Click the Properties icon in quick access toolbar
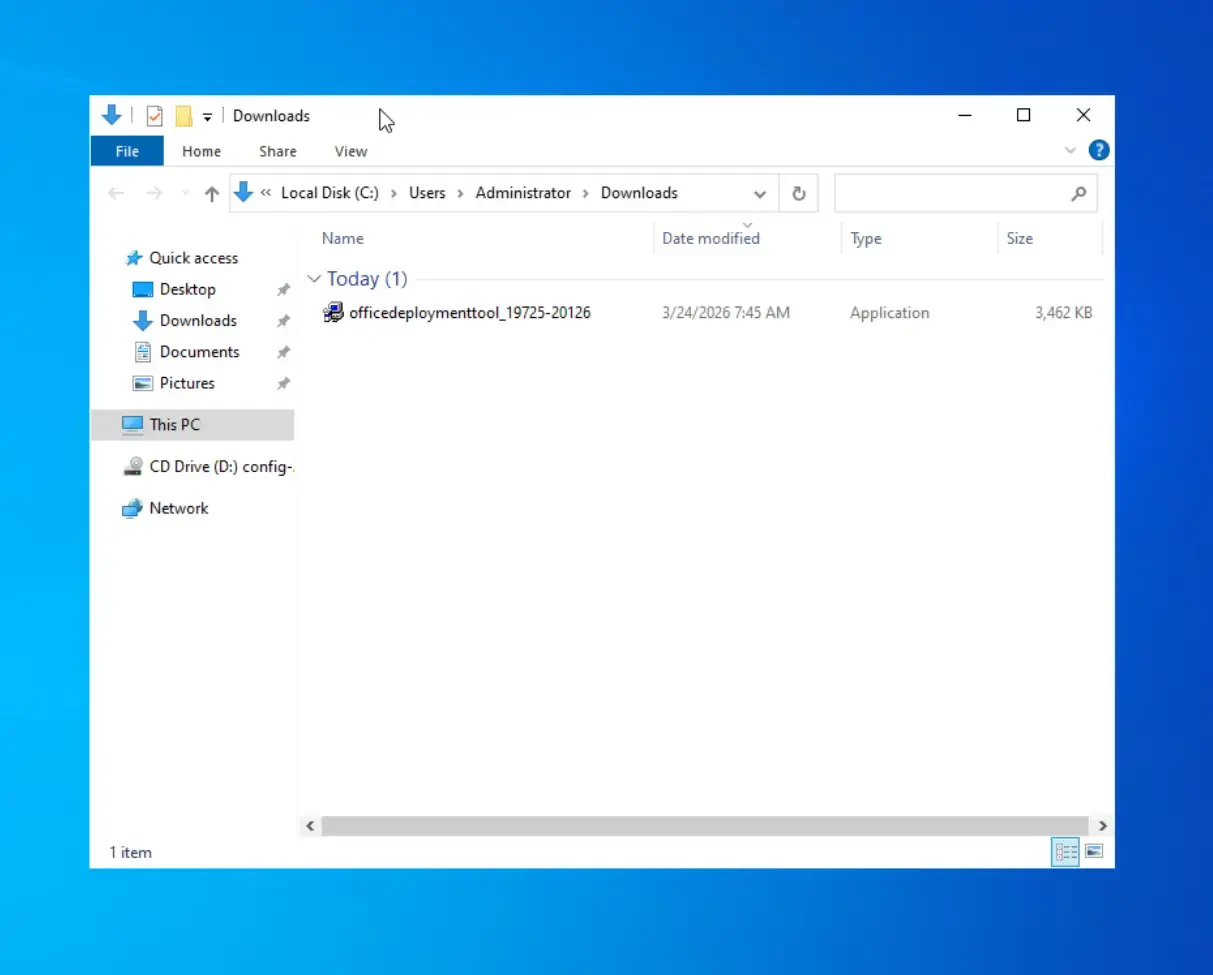This screenshot has width=1213, height=975. [x=154, y=116]
